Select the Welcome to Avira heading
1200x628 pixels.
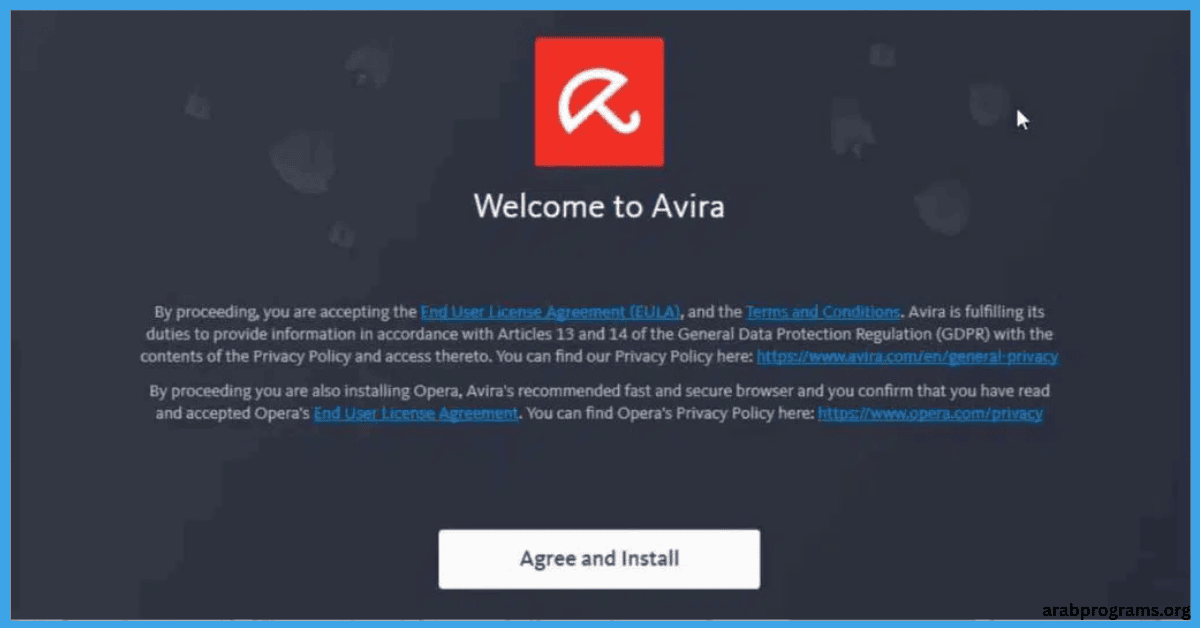599,206
